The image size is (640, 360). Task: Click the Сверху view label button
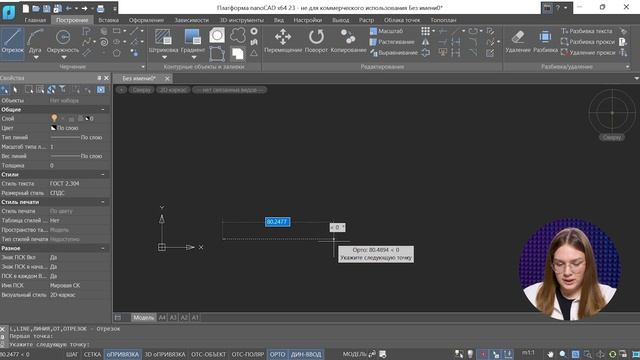(142, 90)
